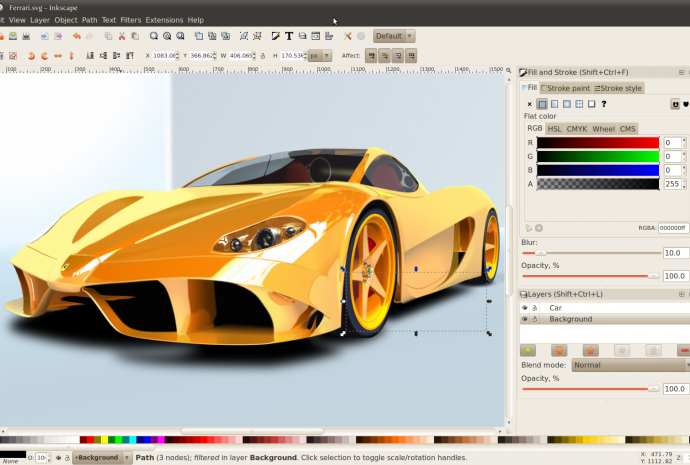Add a new layer with the plus button
This screenshot has width=690, height=465.
pos(528,350)
